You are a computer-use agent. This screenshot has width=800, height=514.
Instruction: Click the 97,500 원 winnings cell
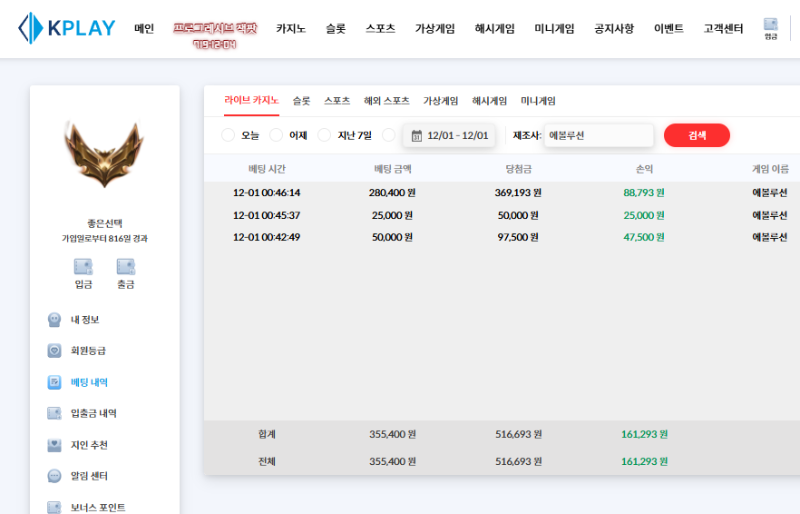point(518,237)
